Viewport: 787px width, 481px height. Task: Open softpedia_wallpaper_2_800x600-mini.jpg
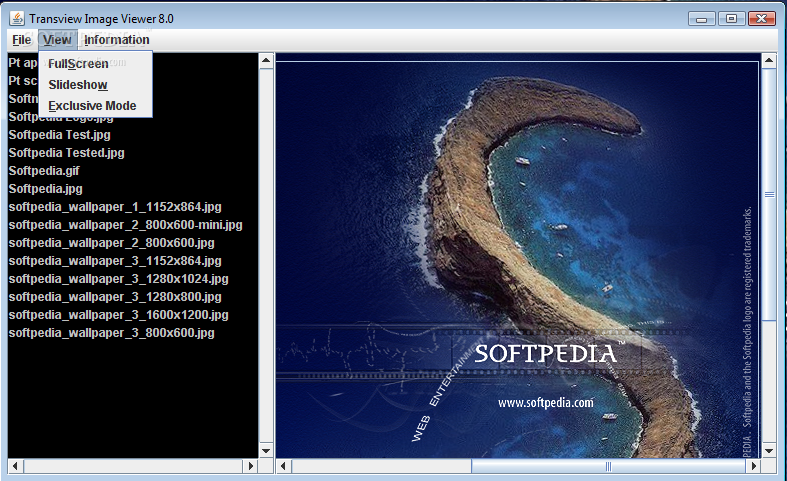(x=125, y=225)
